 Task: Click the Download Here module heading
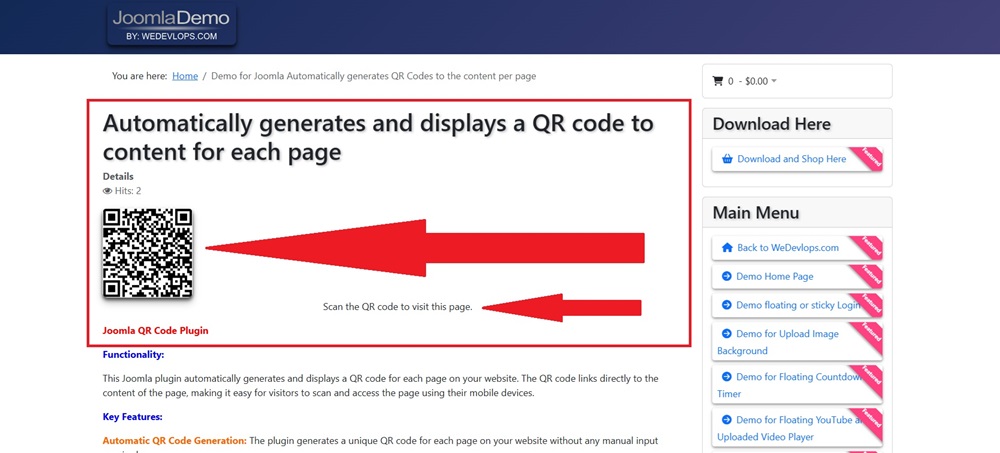click(772, 124)
